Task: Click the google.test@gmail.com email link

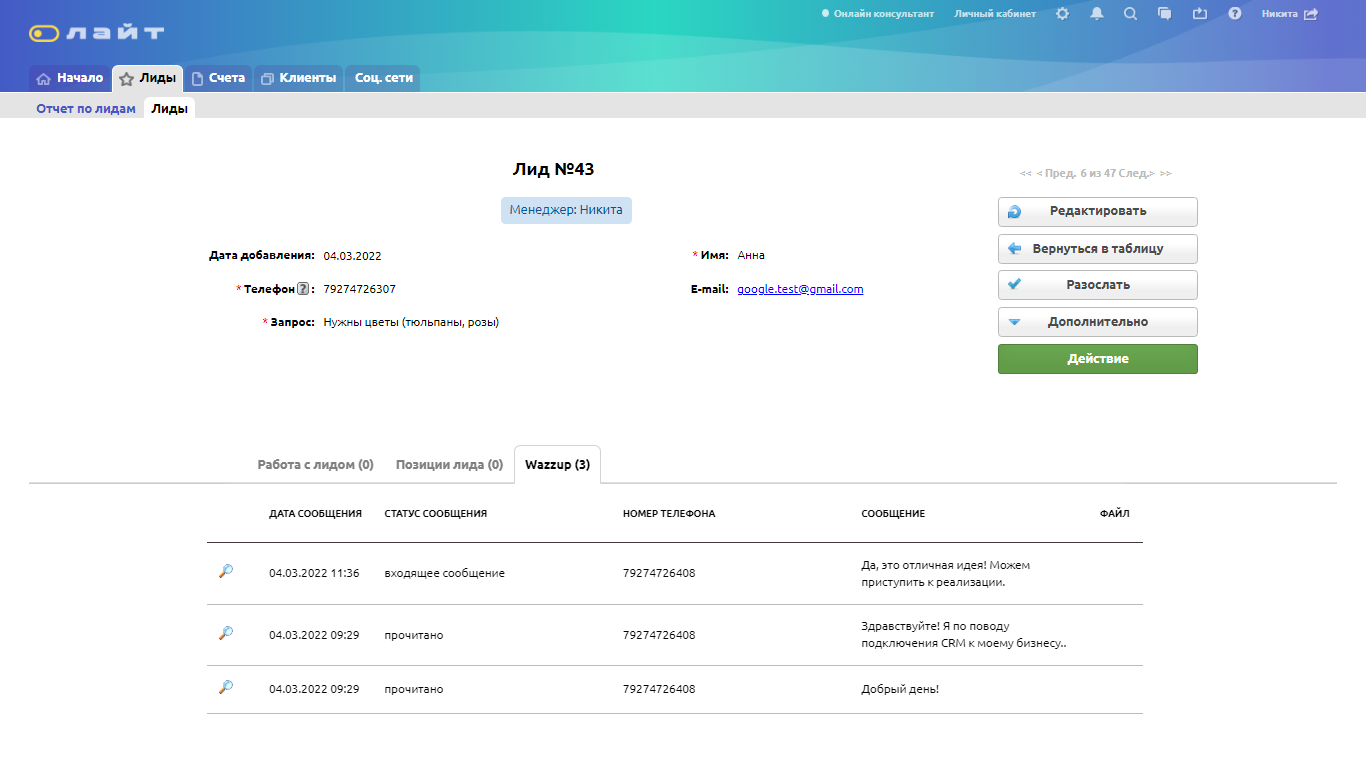Action: [800, 289]
